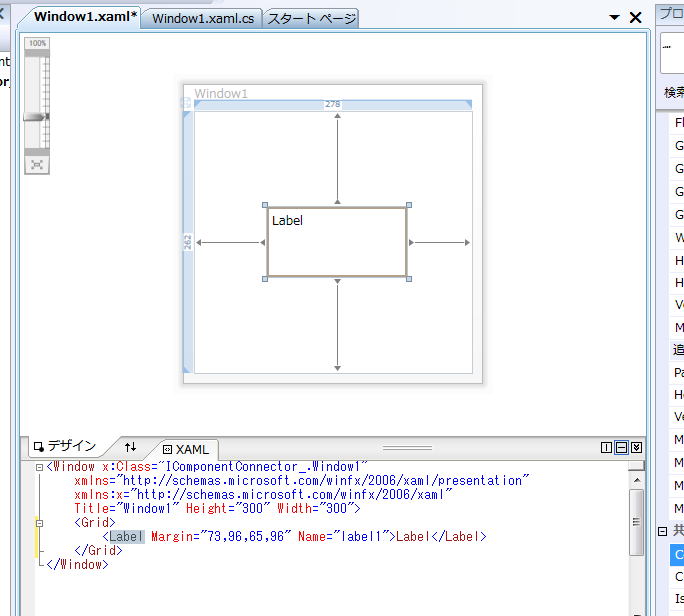Click the 100% zoom label

pyautogui.click(x=37, y=43)
